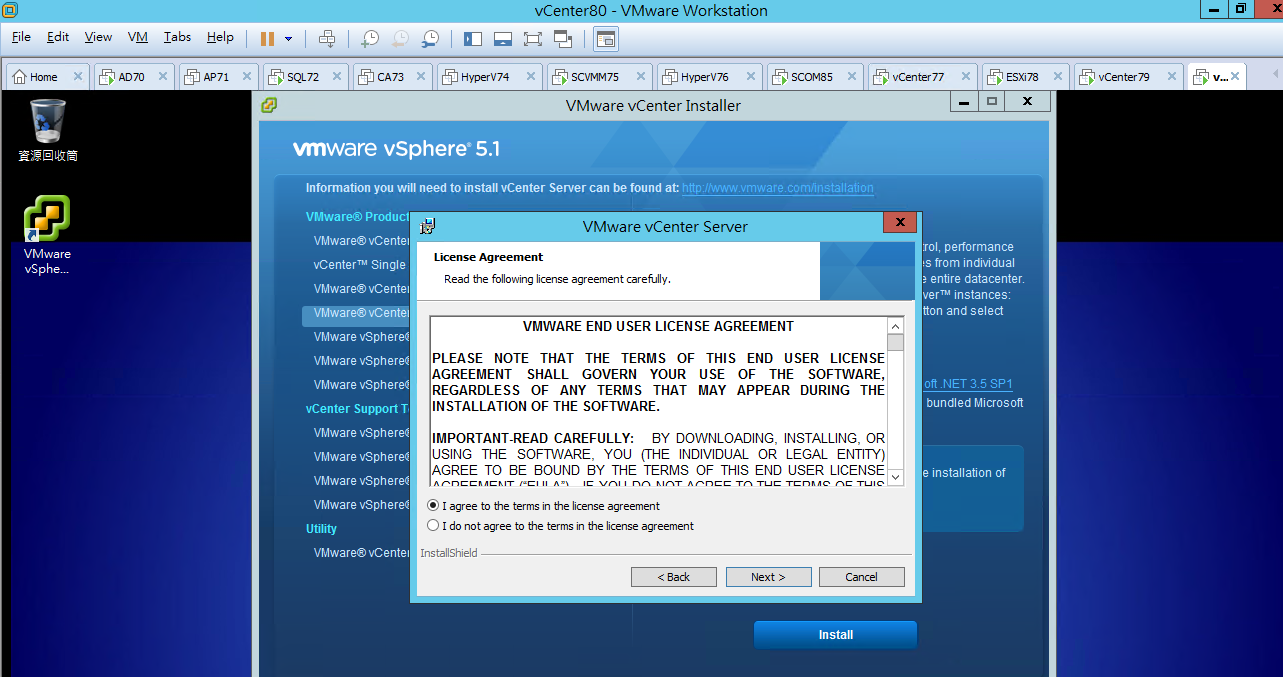
Task: Click the vCenter Installer title bar icon
Action: [269, 105]
